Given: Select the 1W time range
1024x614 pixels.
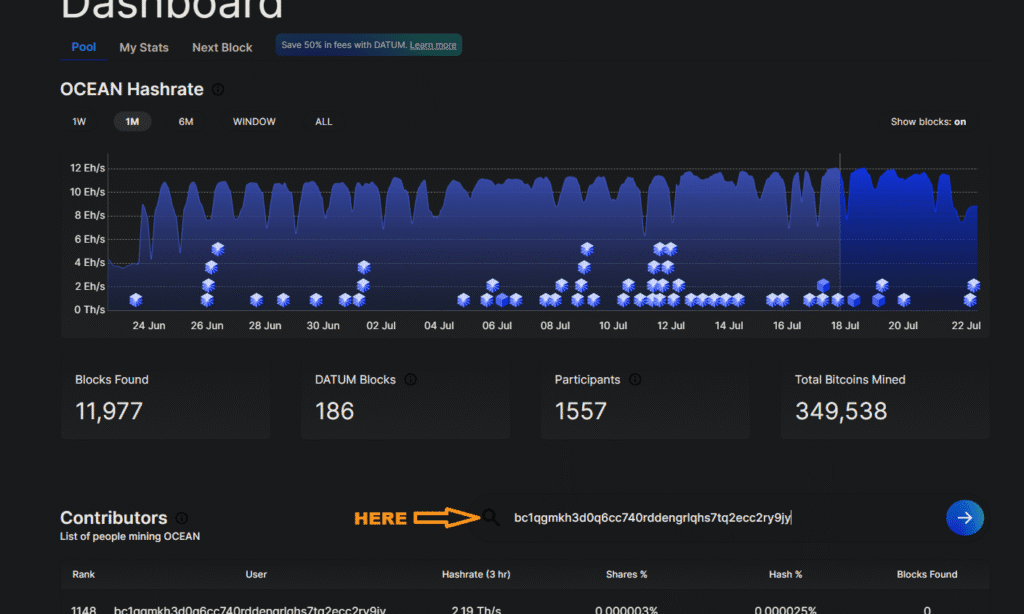Looking at the screenshot, I should [79, 121].
